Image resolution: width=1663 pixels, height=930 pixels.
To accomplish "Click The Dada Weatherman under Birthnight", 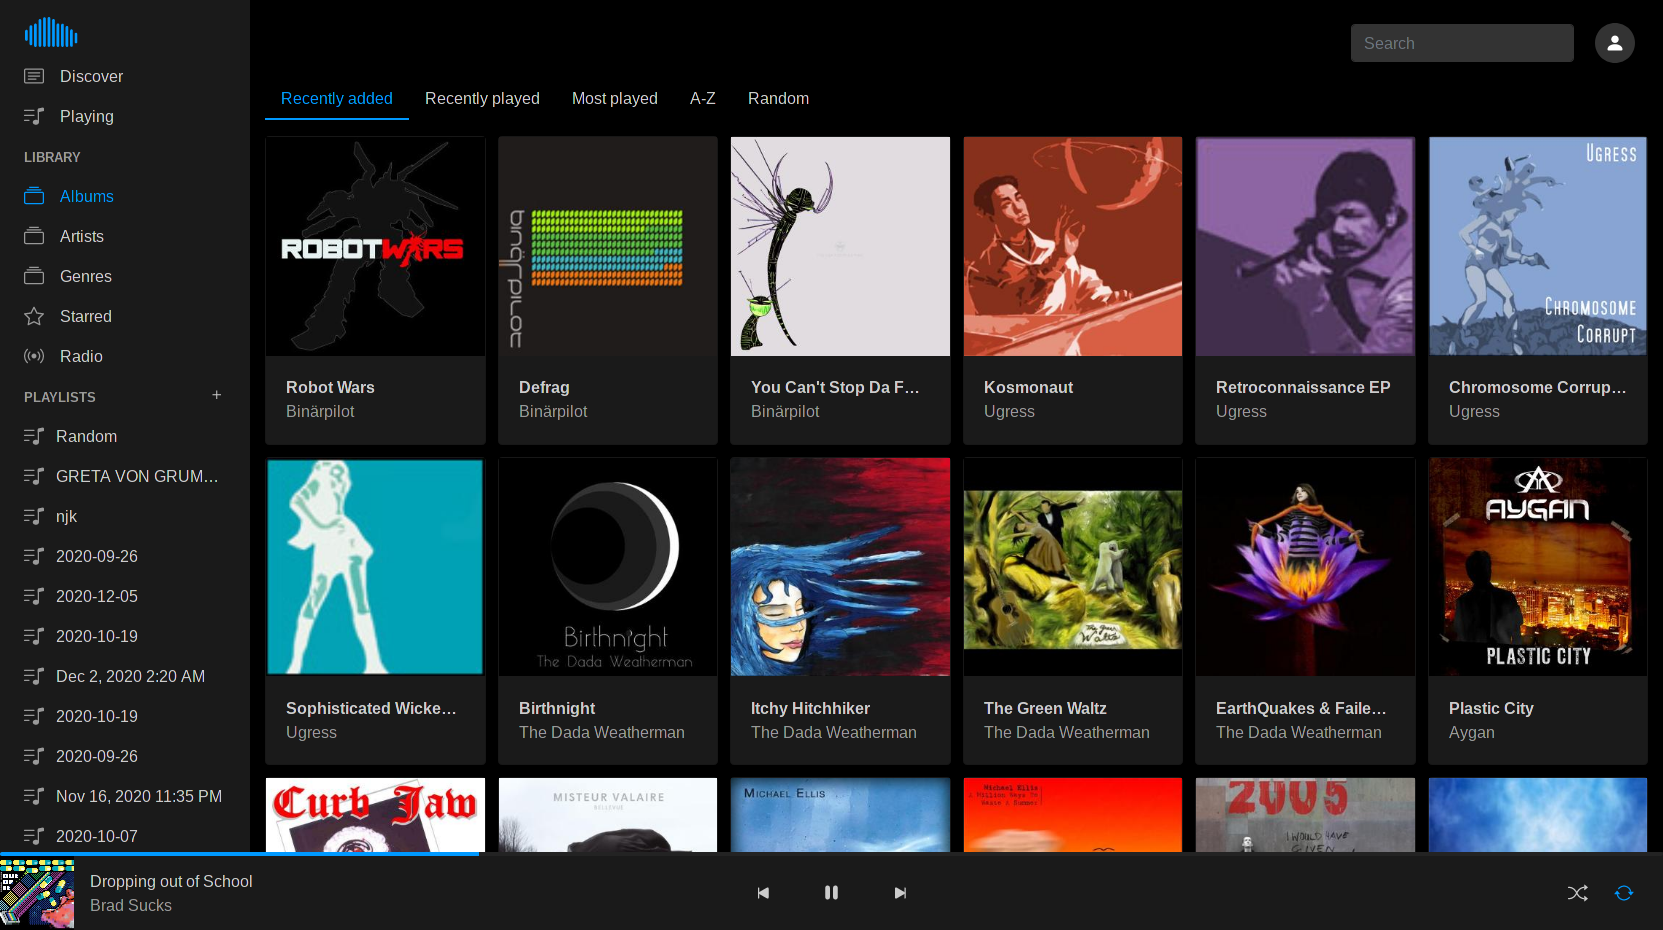I will click(602, 732).
